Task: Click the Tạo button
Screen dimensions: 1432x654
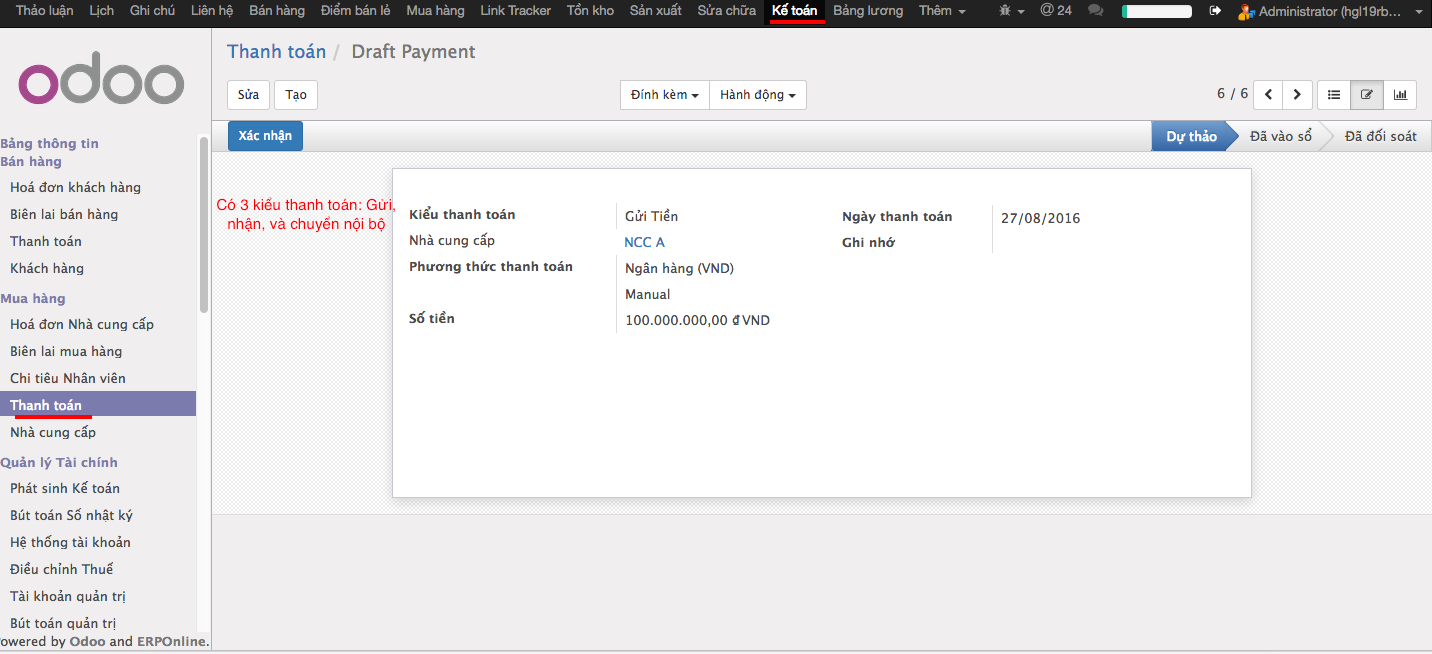Action: 296,95
